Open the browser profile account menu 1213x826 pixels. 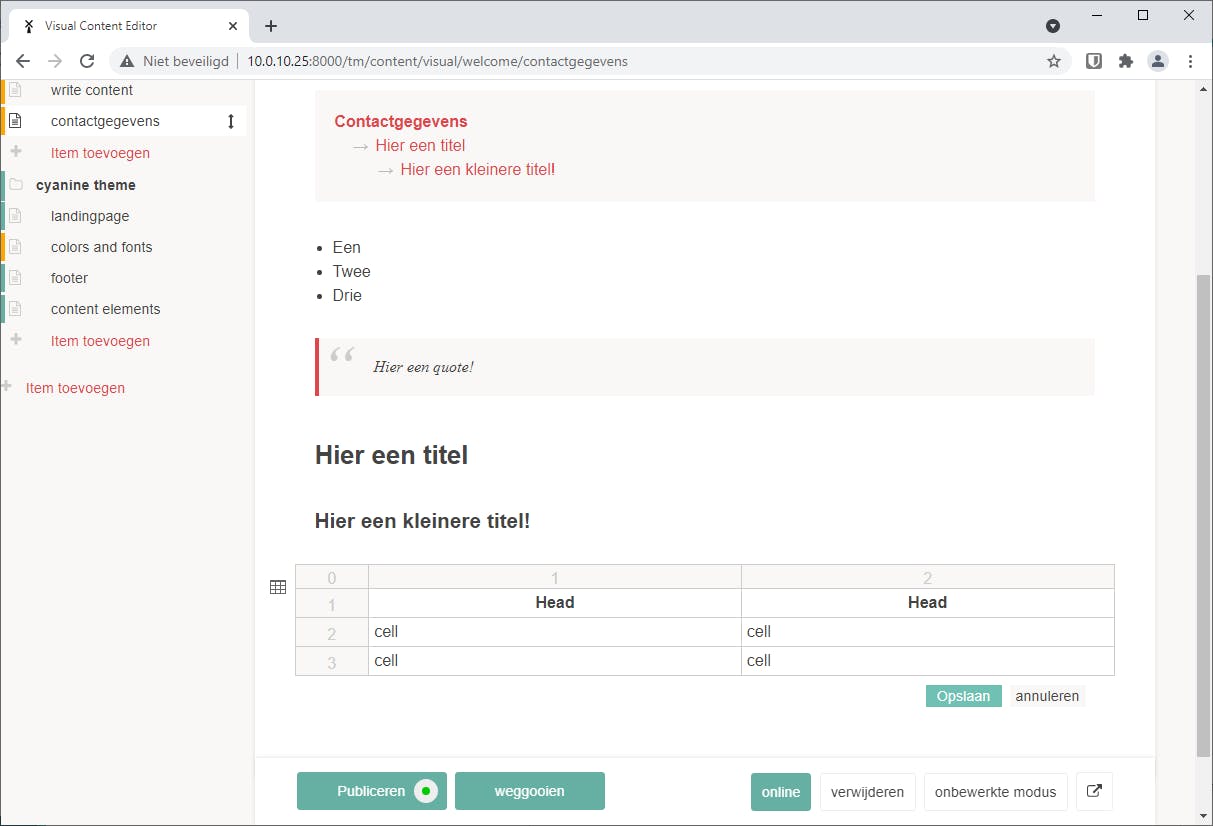click(1158, 60)
